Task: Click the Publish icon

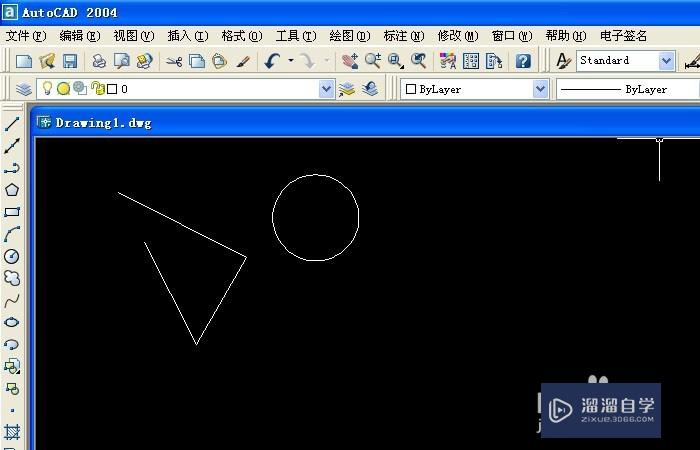Action: pos(144,61)
